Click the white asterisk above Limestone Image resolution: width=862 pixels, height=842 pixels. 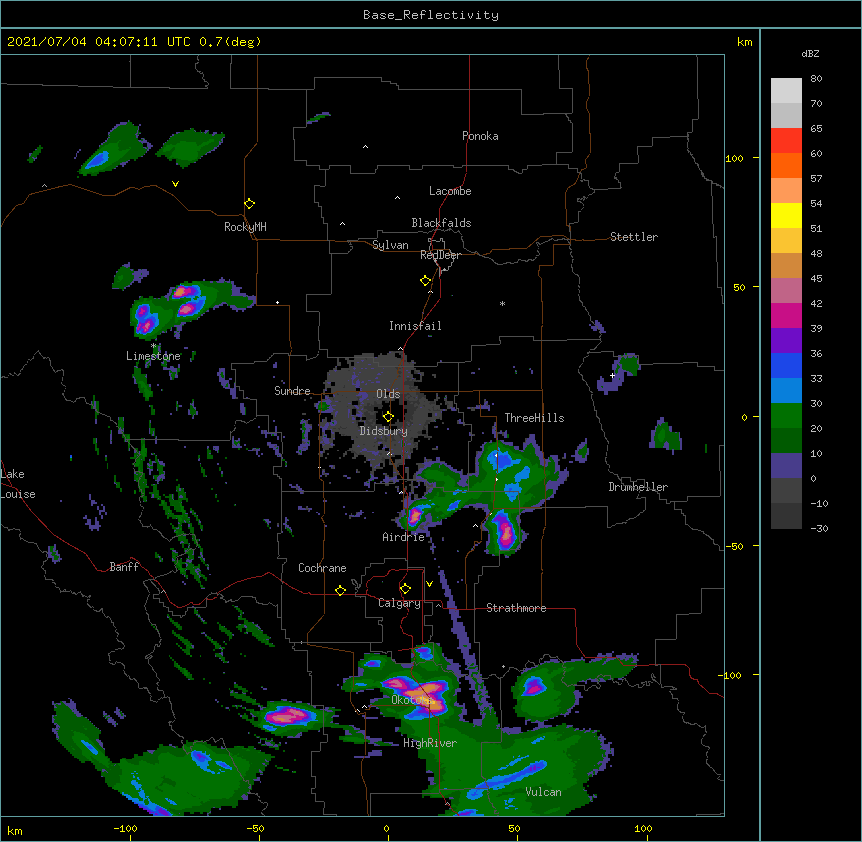[x=154, y=346]
